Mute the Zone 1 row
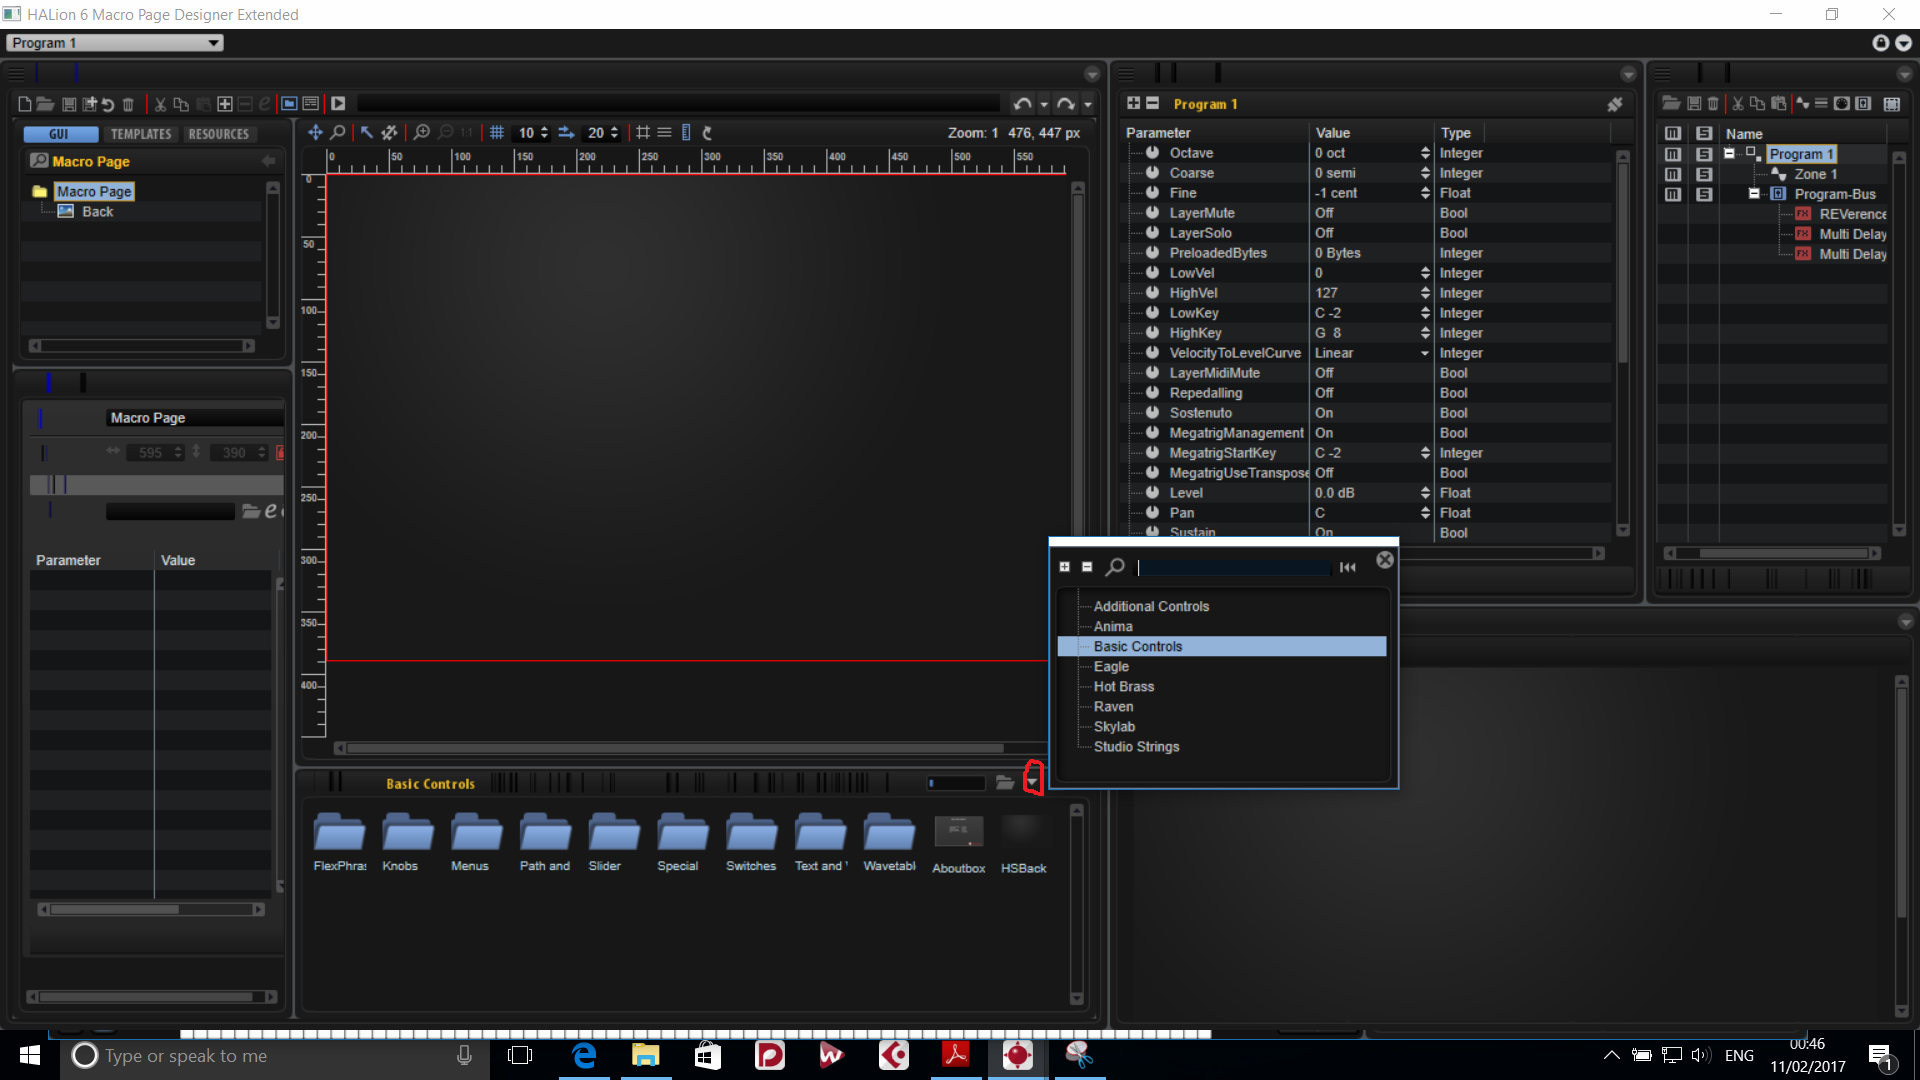 point(1672,174)
